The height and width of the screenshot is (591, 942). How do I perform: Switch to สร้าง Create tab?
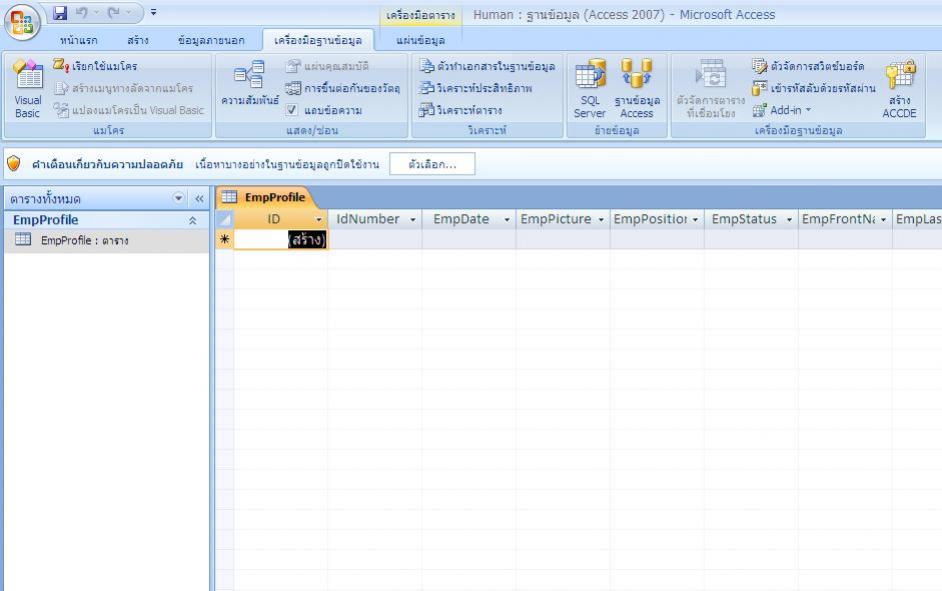[x=138, y=40]
